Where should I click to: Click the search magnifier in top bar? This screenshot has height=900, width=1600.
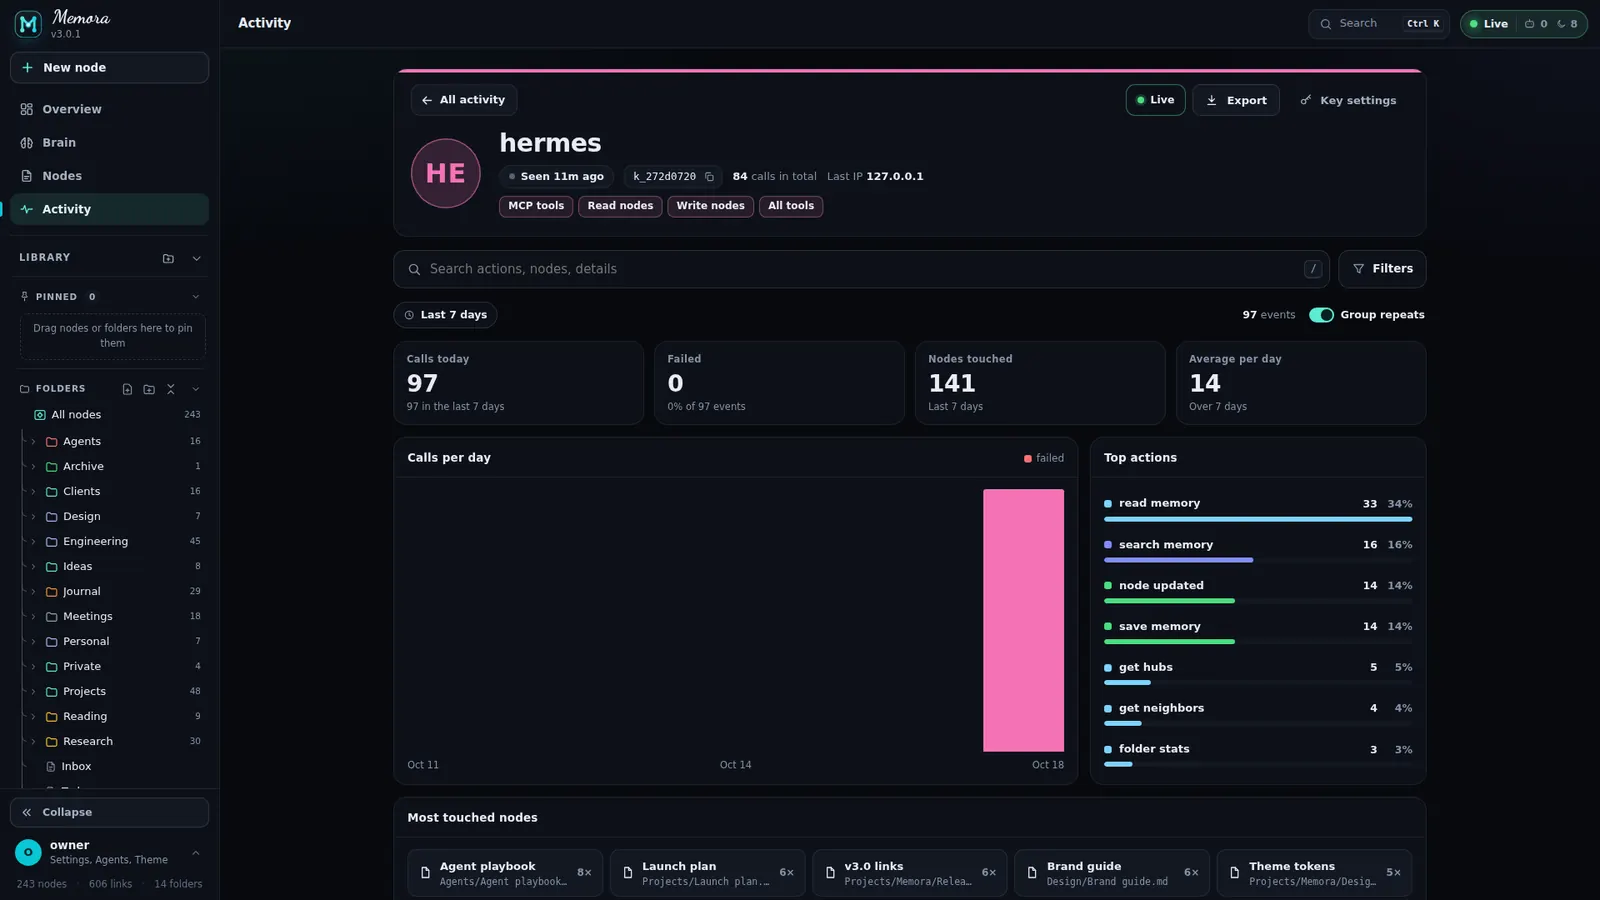pos(1326,24)
